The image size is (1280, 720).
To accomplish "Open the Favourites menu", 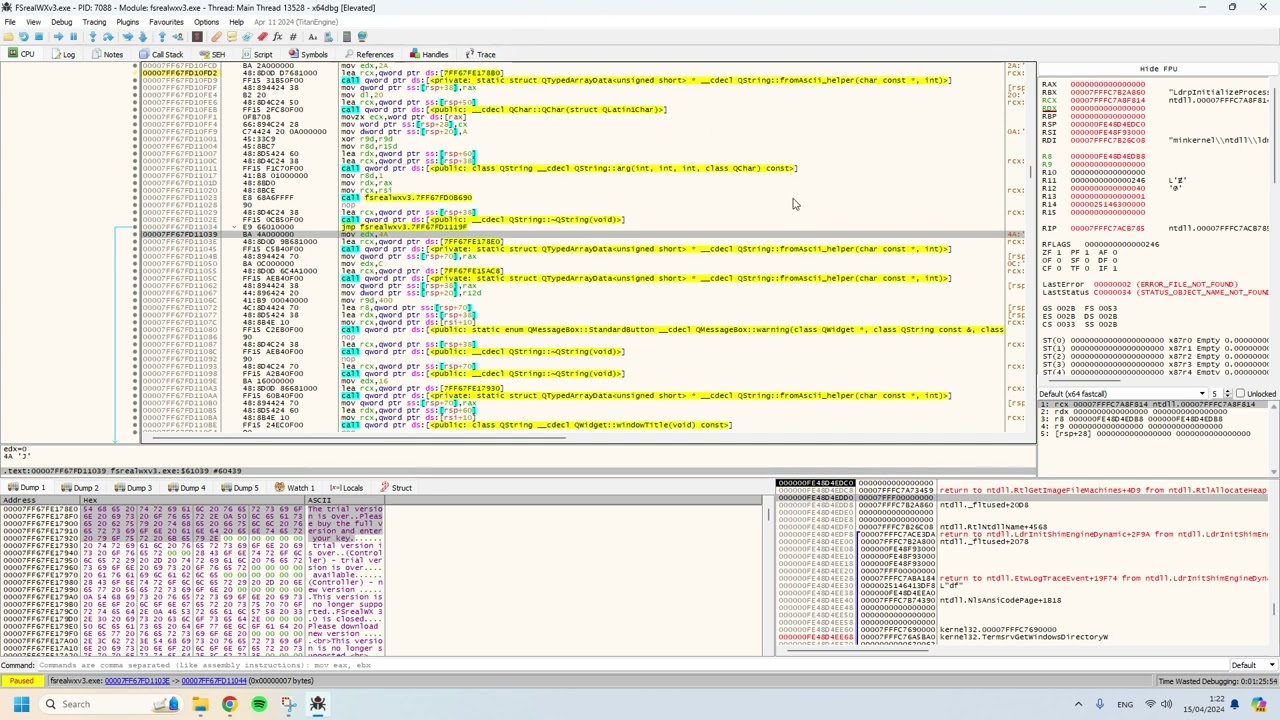I will pyautogui.click(x=166, y=22).
